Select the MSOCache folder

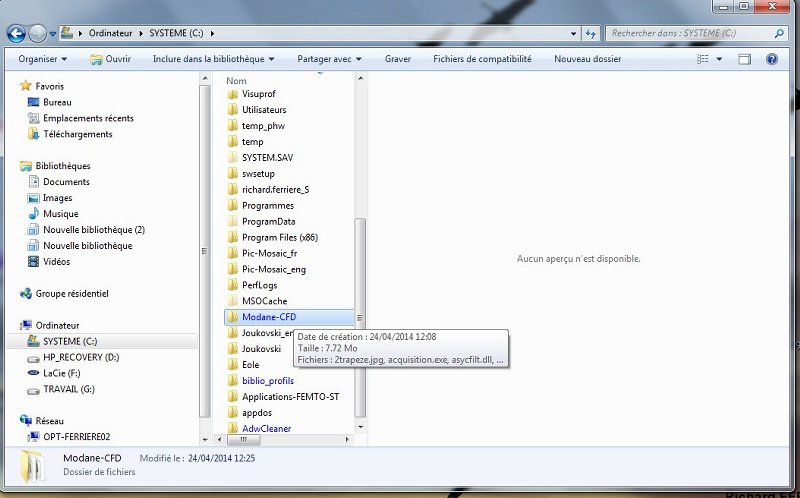264,301
